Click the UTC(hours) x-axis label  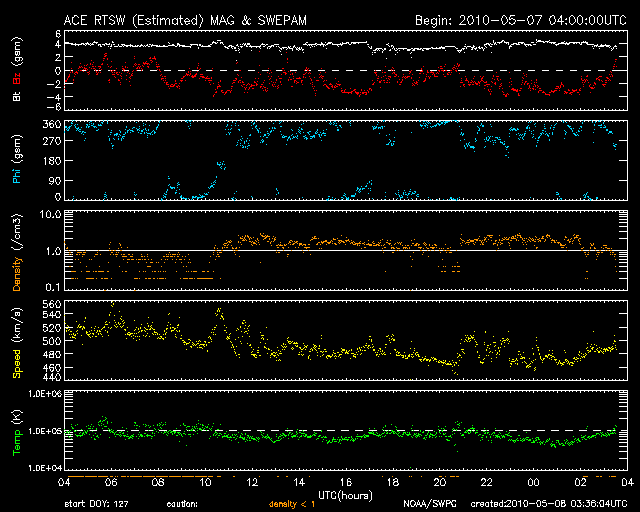point(345,495)
